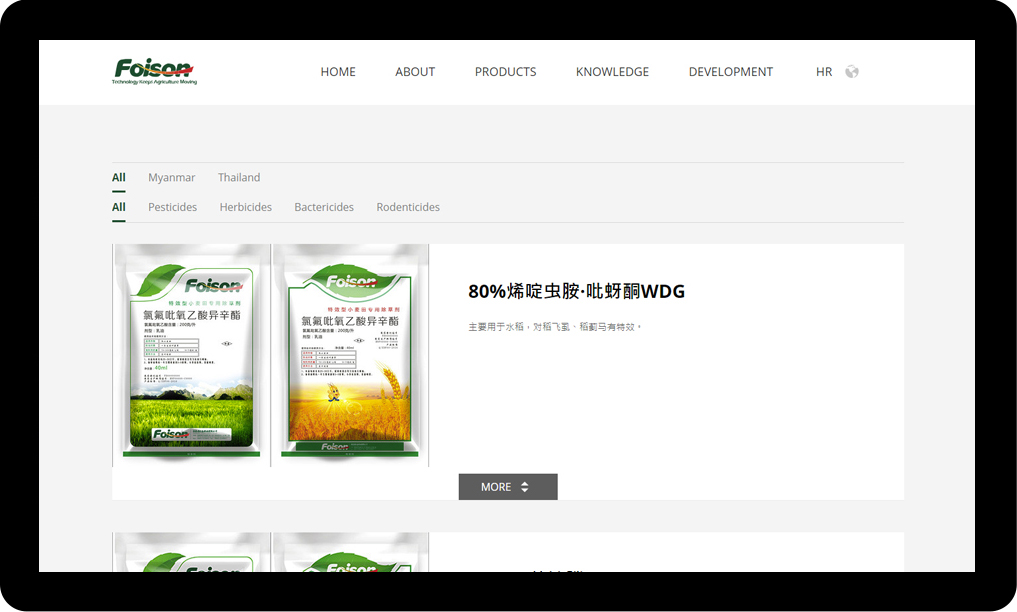The width and height of the screenshot is (1017, 612).
Task: Show the Pesticides category
Action: (173, 208)
